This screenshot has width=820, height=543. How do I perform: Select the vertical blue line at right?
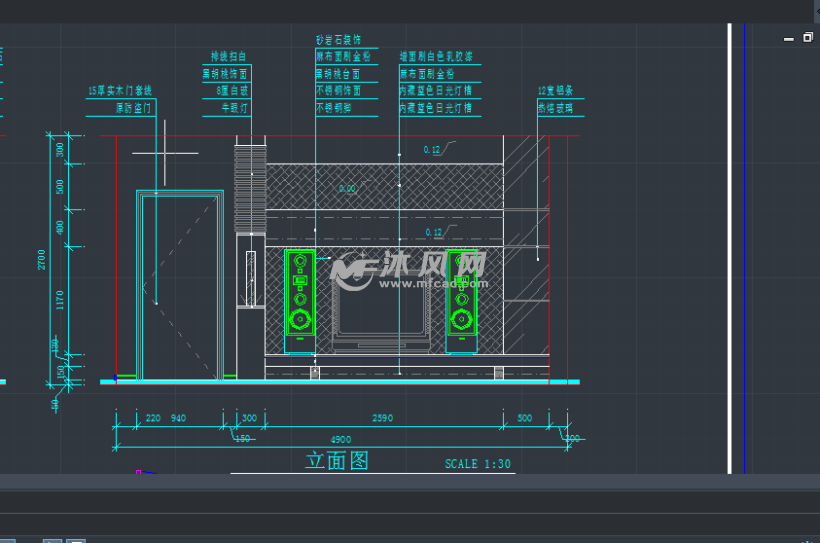click(x=744, y=250)
